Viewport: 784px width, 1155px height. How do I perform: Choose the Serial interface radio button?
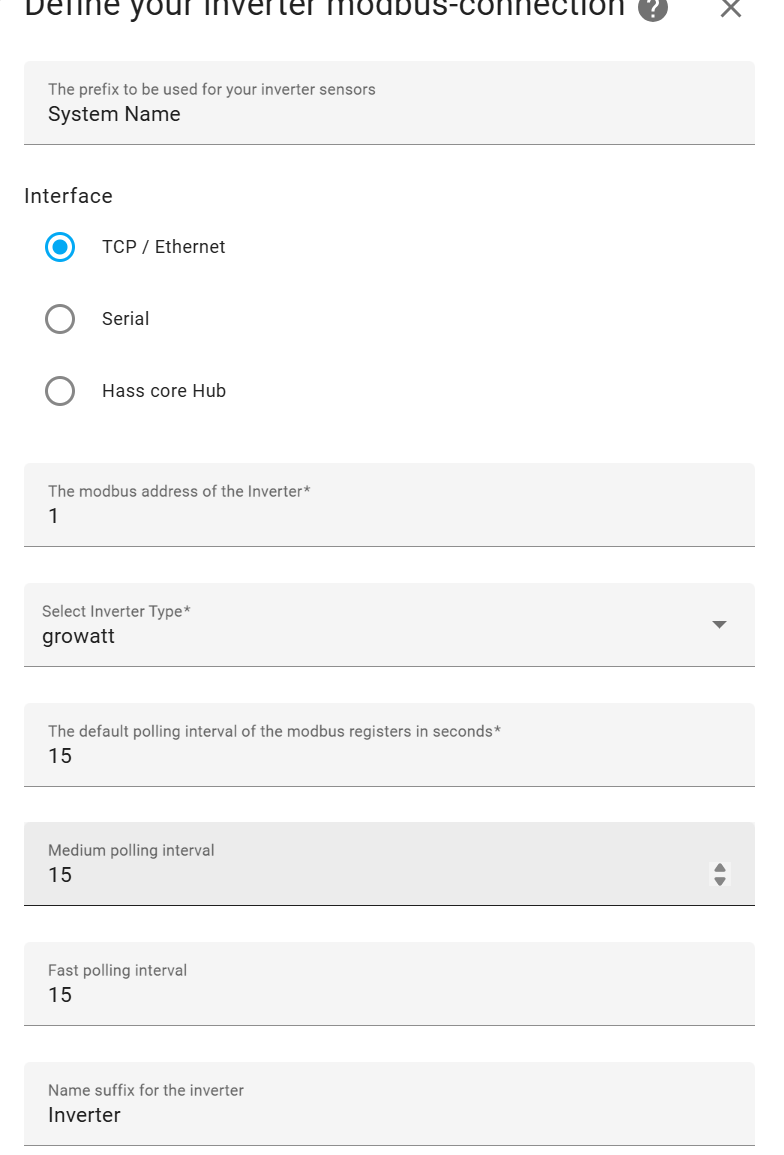click(x=60, y=319)
